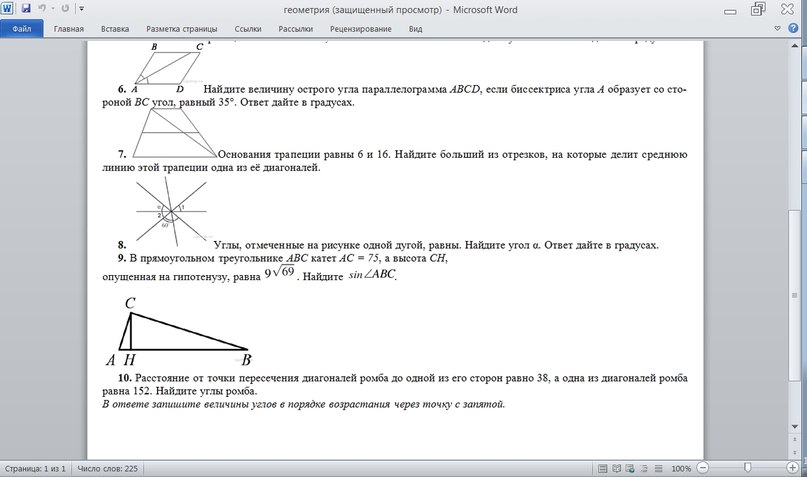807x477 pixels.
Task: Click the text 'В прямоугольном треугольнике' in problem 9
Action: 206,258
